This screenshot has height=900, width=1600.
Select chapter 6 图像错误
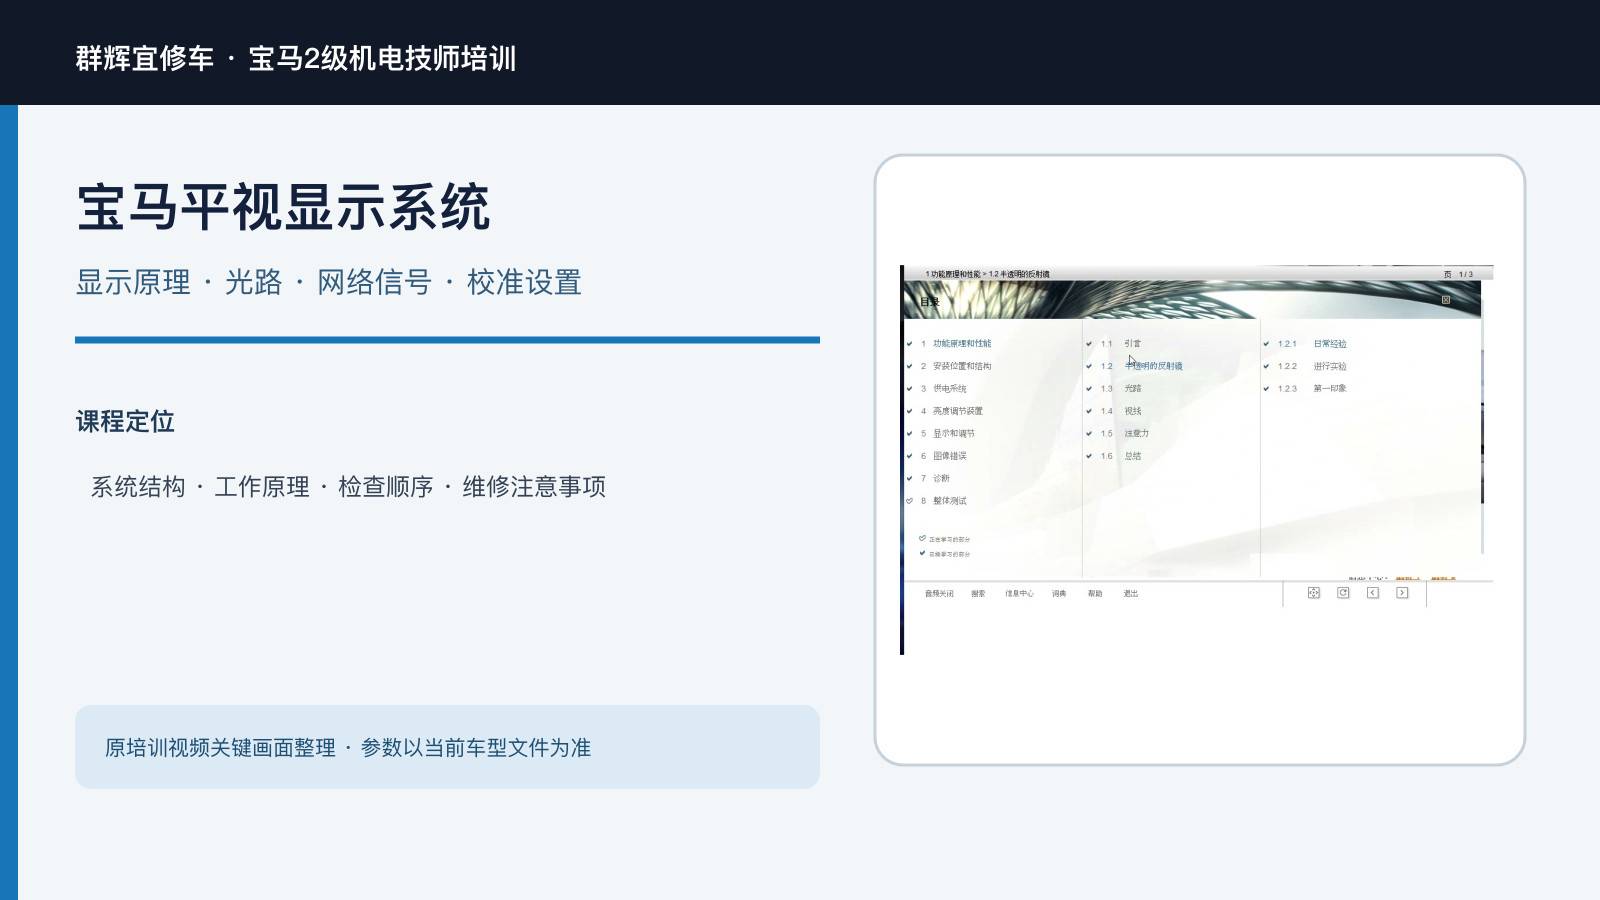[944, 456]
